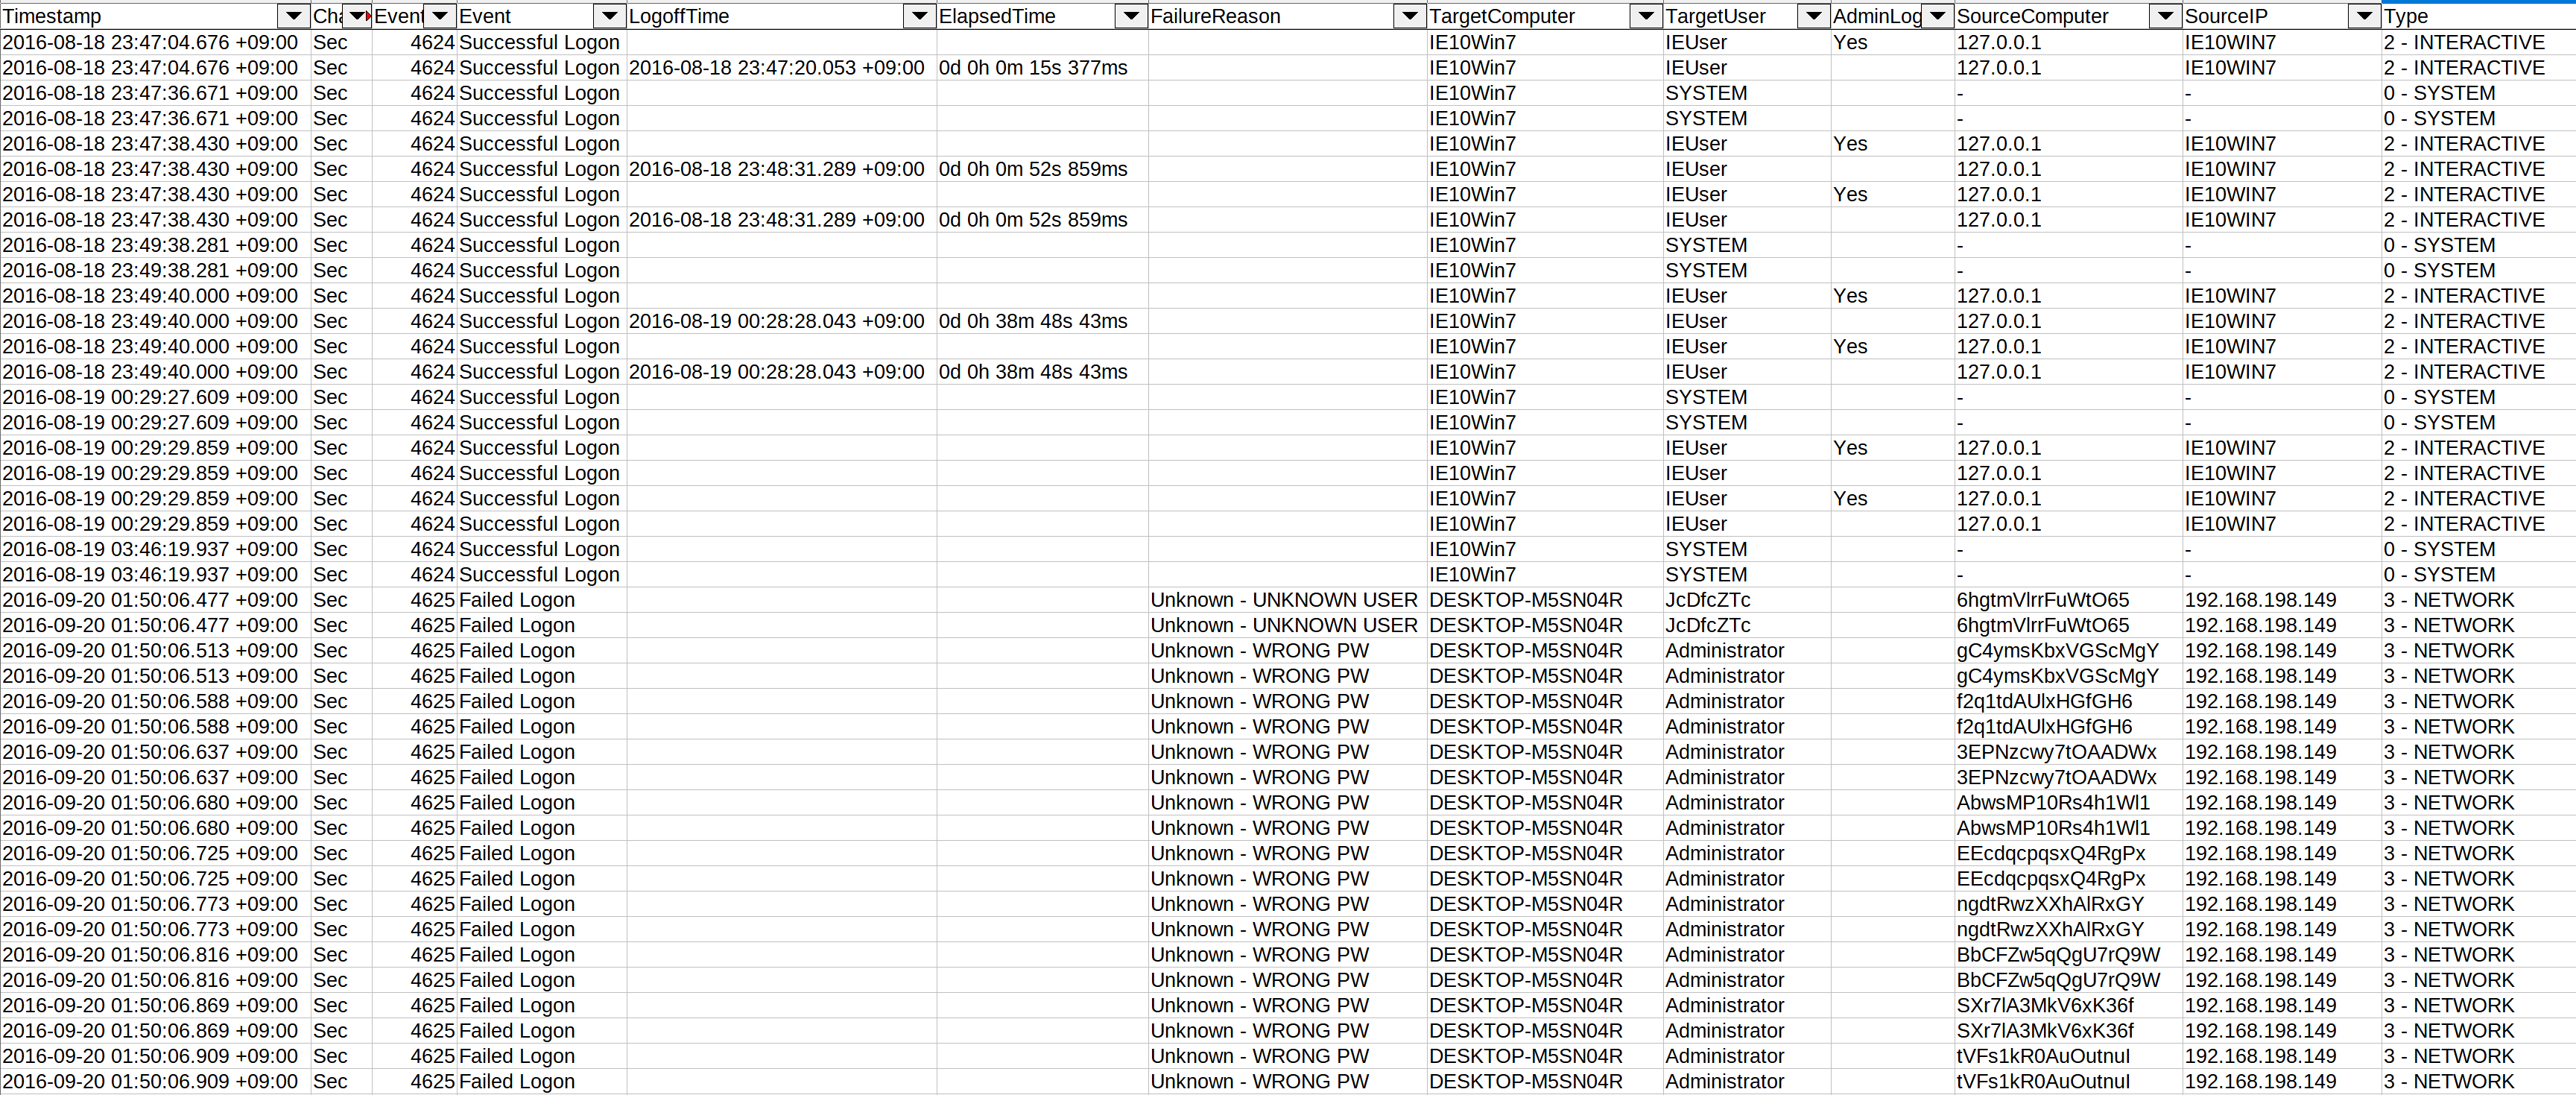Click first SXr7lA3MkV6xK36f source computer cell
The width and height of the screenshot is (2576, 1095).
(2068, 1005)
